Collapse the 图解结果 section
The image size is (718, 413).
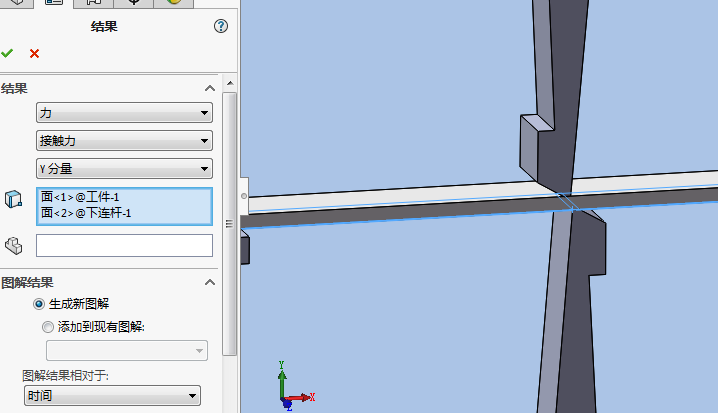tap(210, 282)
